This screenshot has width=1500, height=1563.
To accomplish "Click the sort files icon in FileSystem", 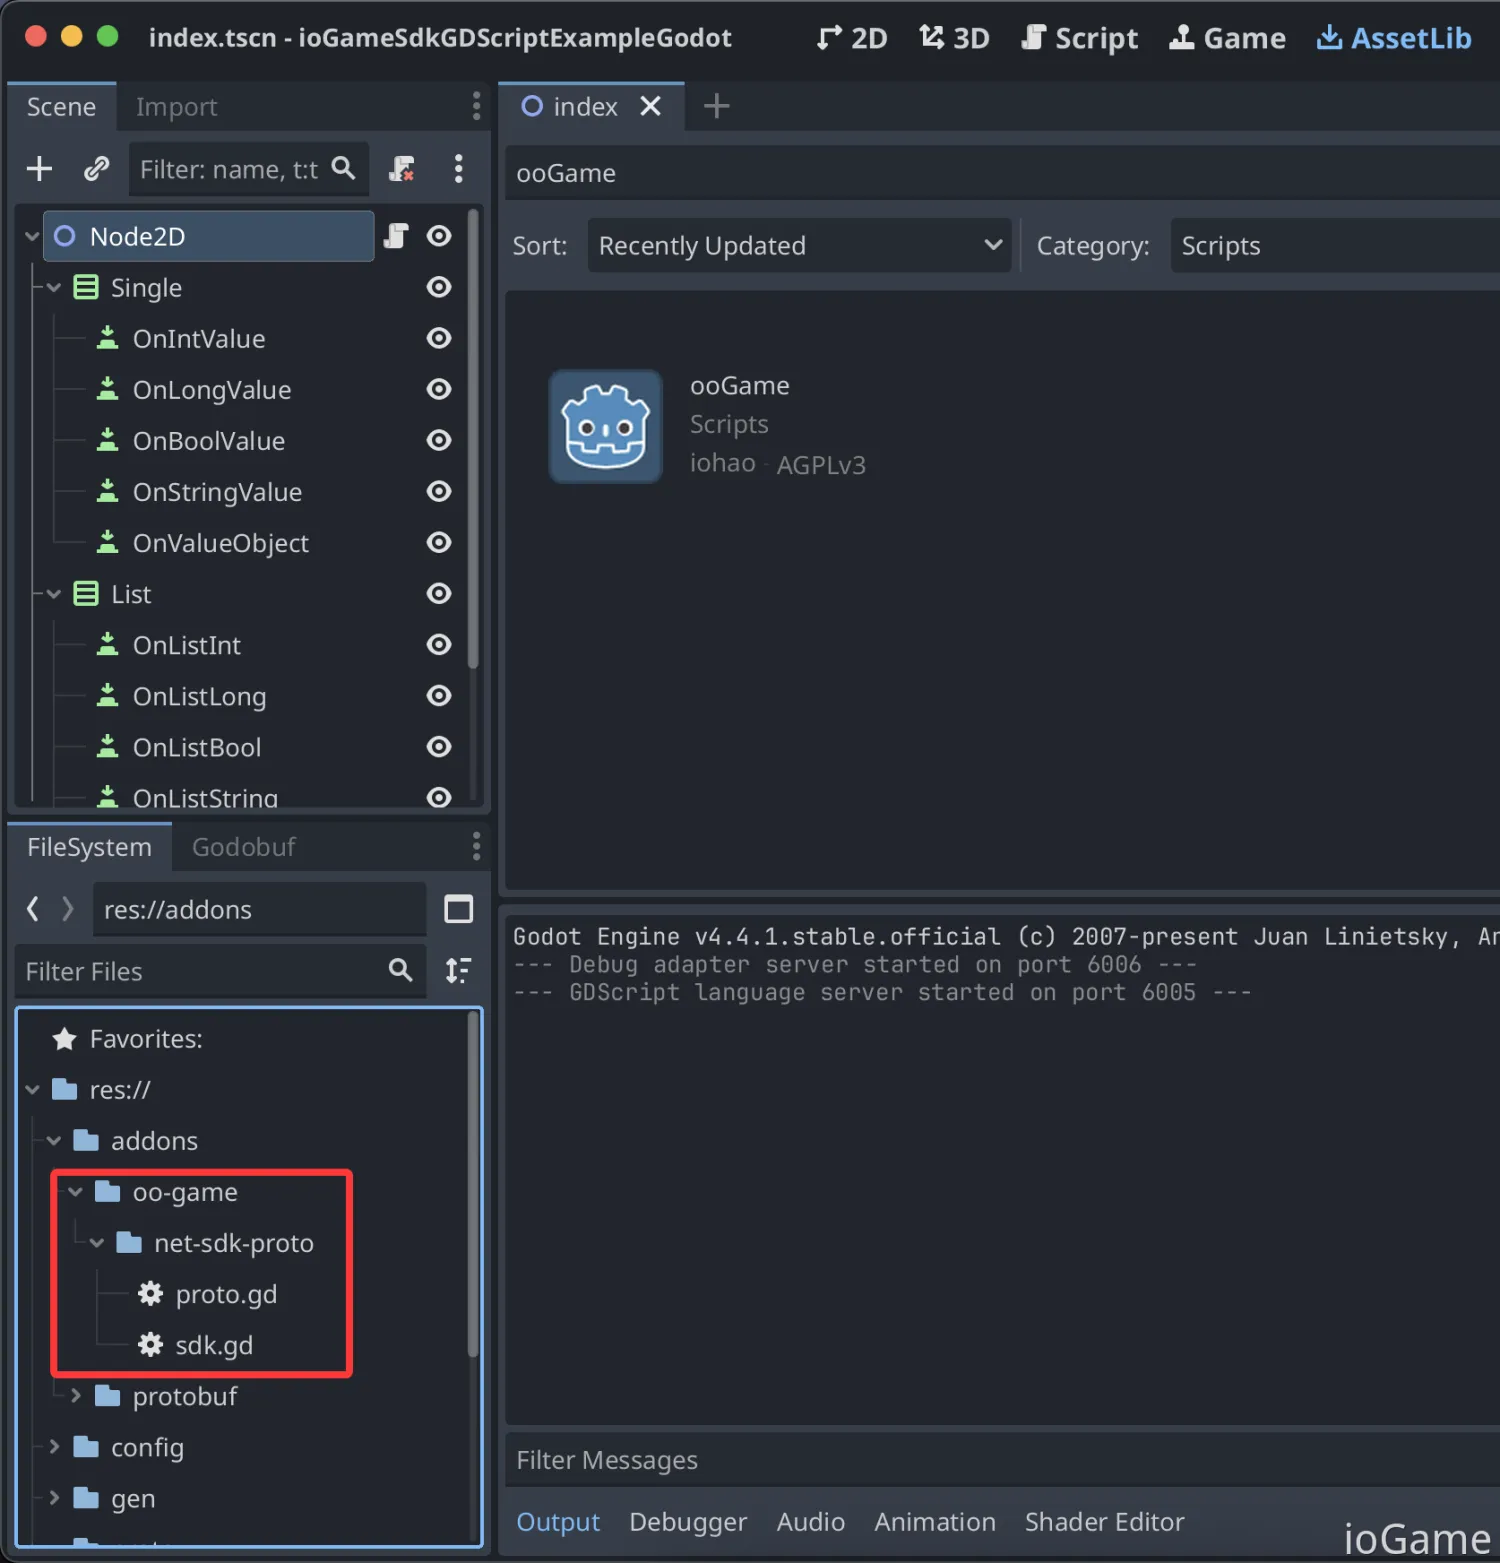I will tap(458, 970).
